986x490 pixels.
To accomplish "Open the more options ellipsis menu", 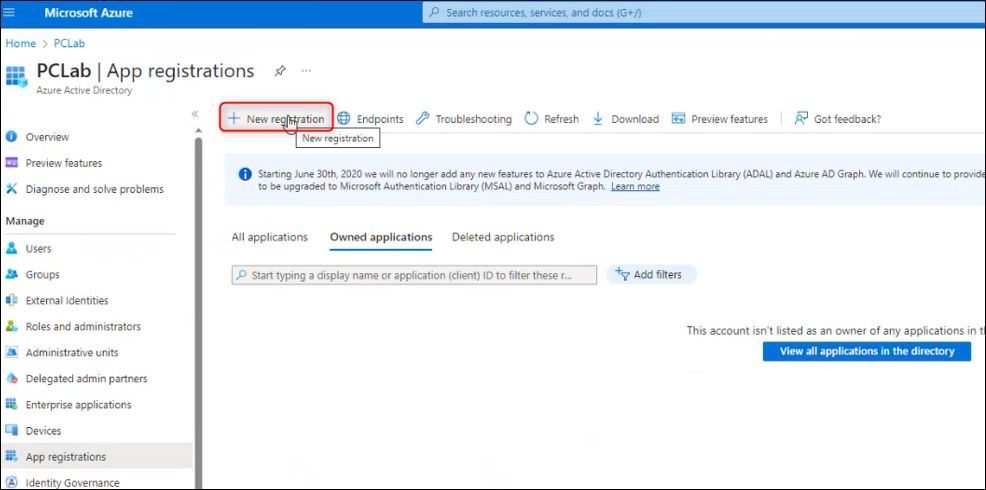I will click(306, 71).
